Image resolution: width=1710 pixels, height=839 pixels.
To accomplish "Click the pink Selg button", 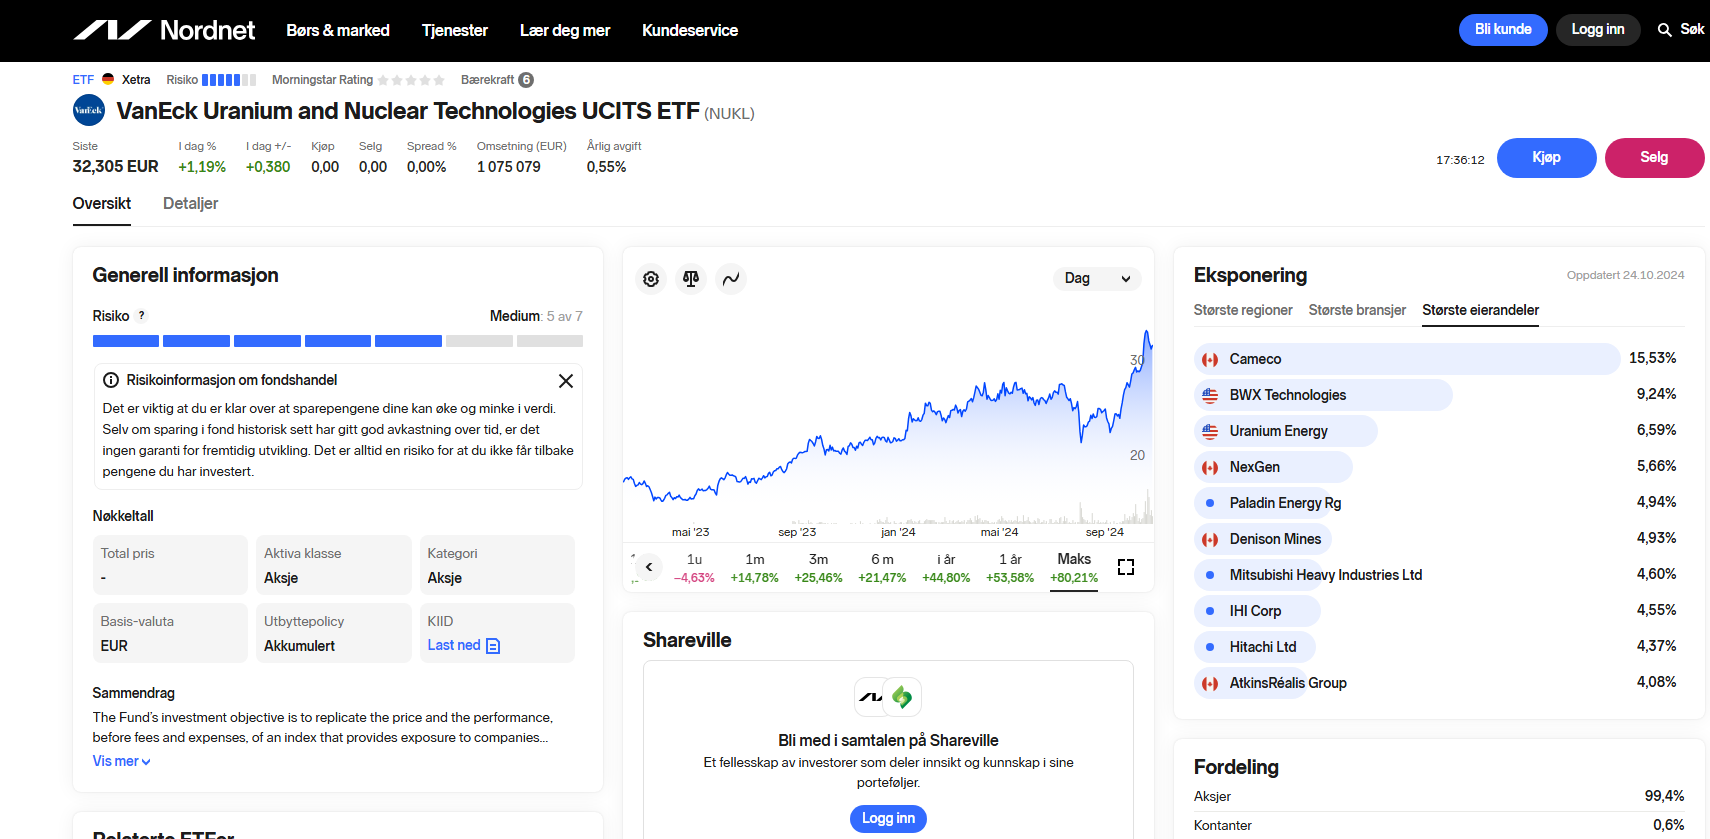I will 1654,158.
